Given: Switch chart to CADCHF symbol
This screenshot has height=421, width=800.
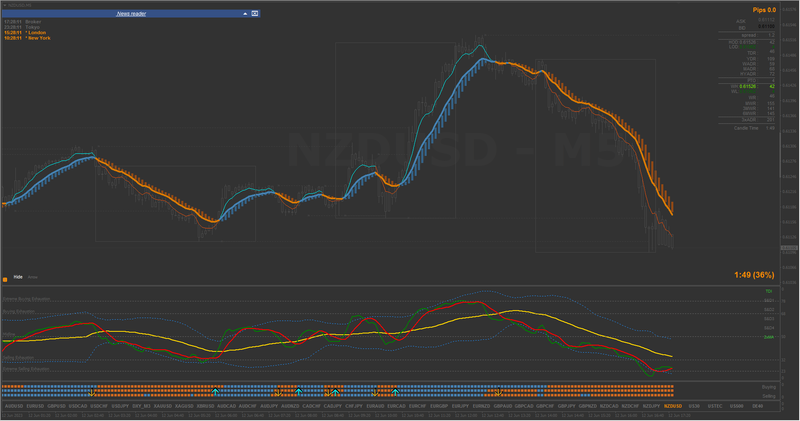Looking at the screenshot, I should (x=311, y=406).
